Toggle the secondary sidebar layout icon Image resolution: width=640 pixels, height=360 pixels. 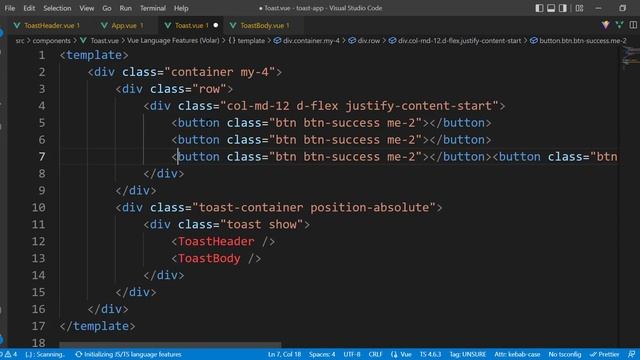pyautogui.click(x=563, y=8)
